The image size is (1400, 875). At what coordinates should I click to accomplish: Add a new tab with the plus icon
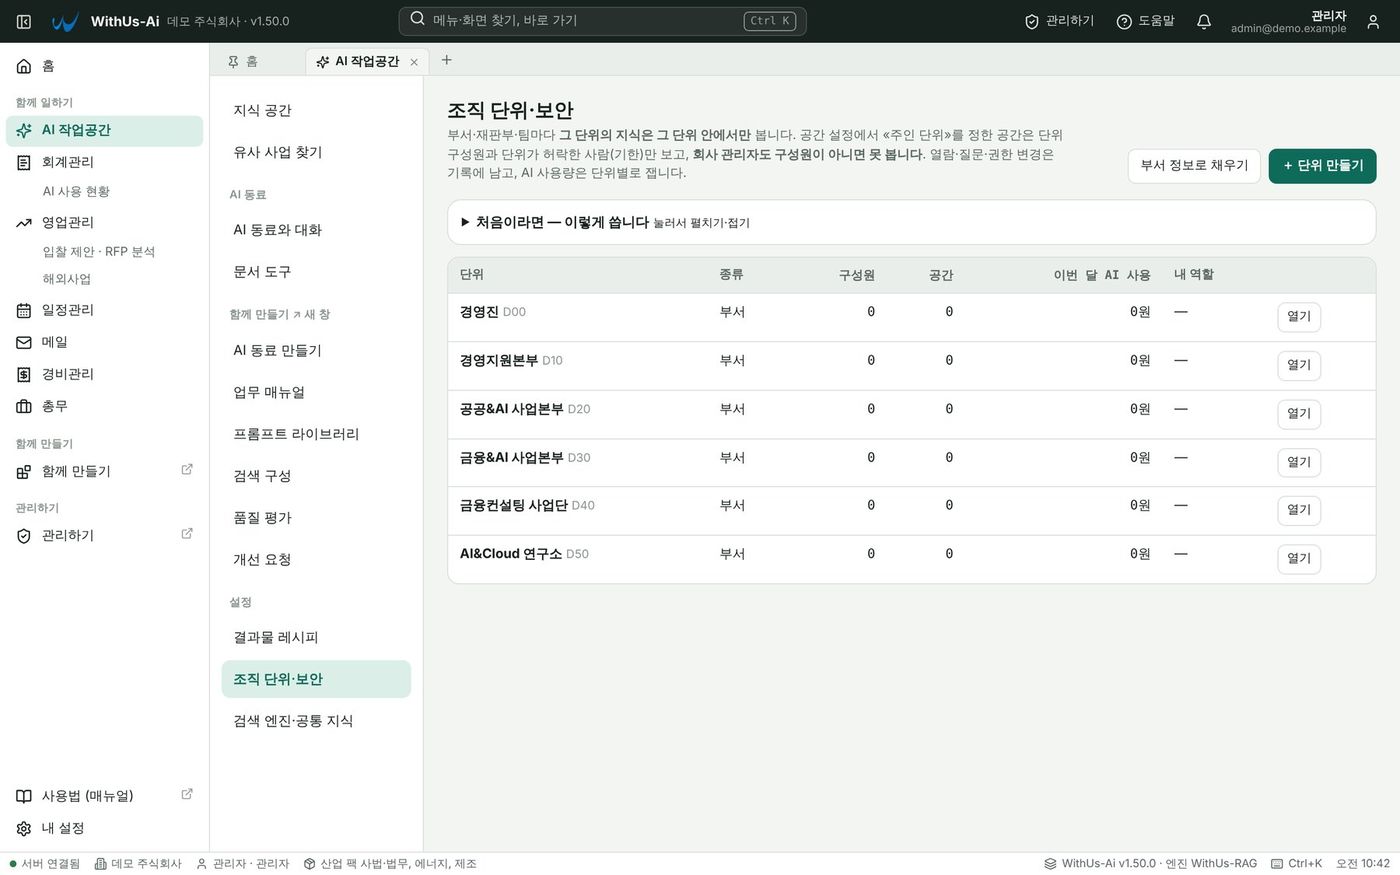[x=447, y=60]
